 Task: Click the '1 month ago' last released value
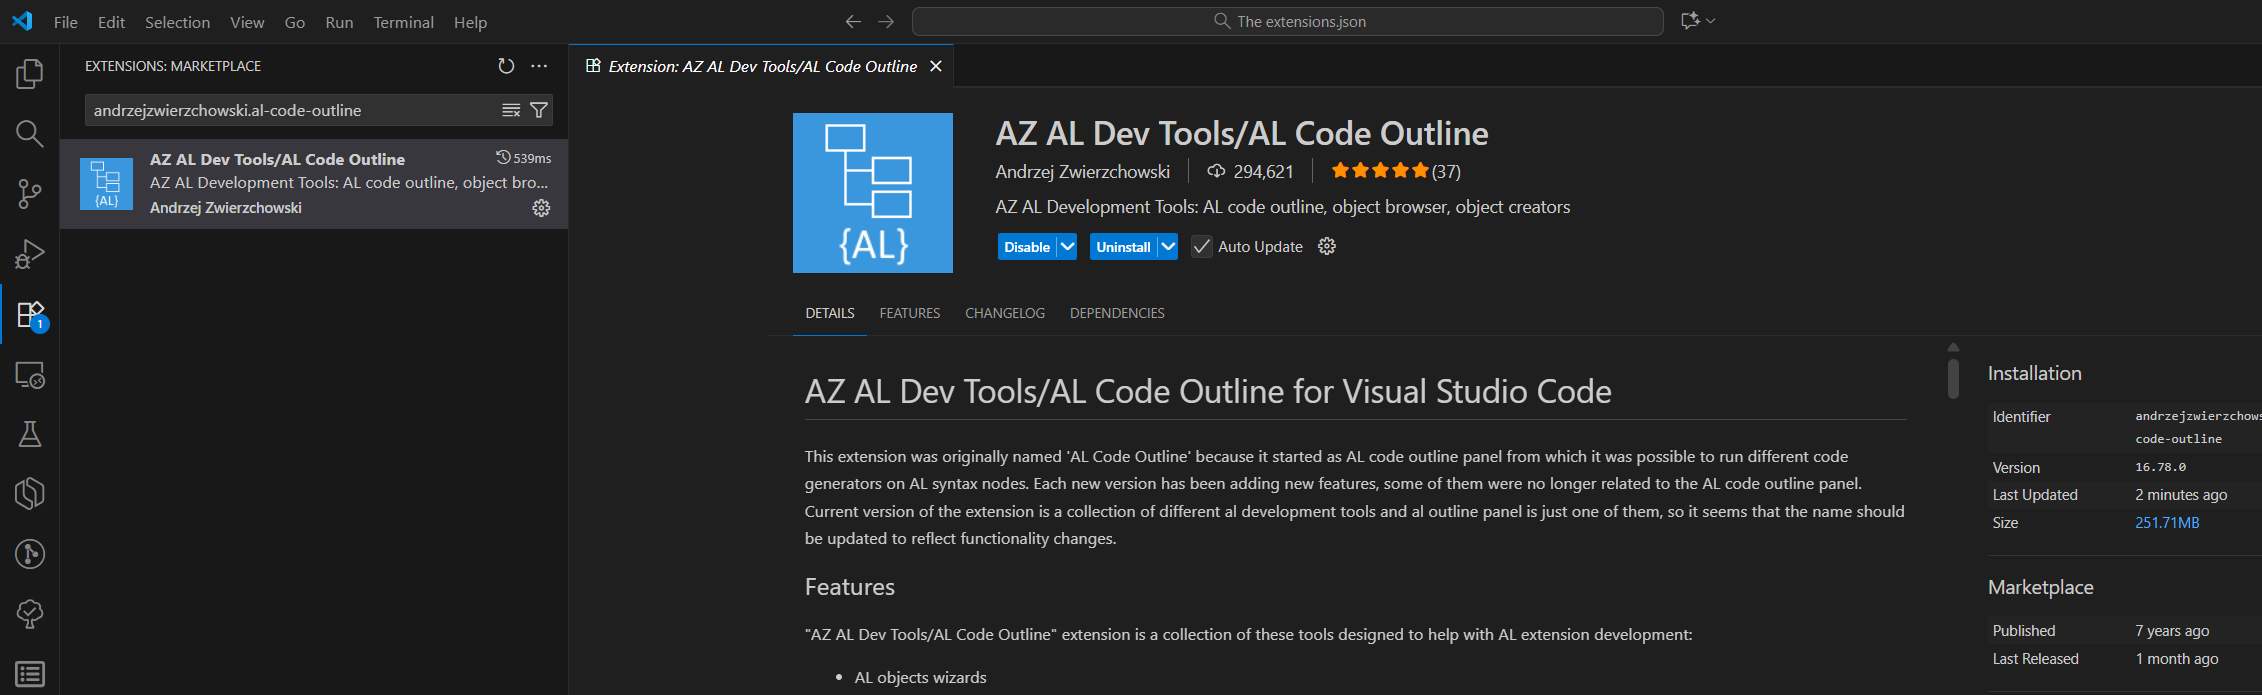click(x=2177, y=658)
